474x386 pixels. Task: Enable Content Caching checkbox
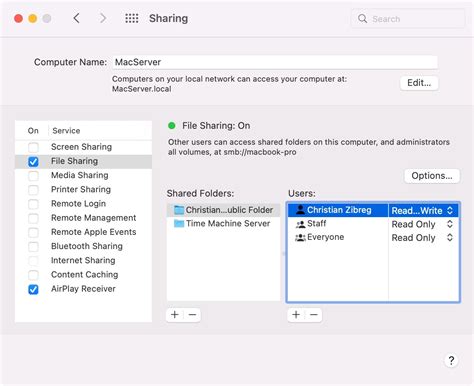tap(33, 275)
